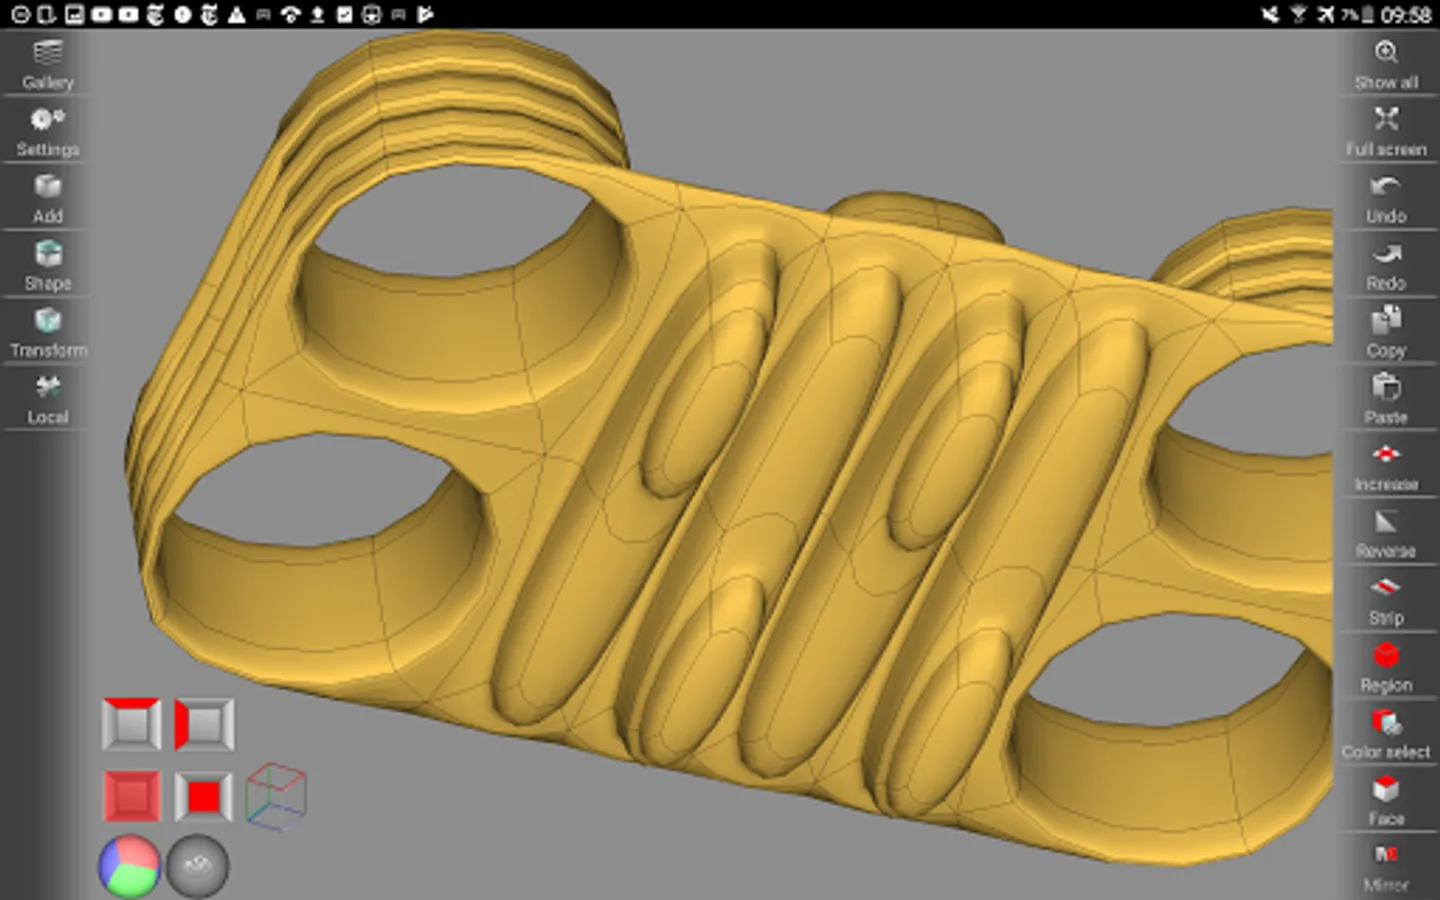The image size is (1440, 900).
Task: Open the Shape tool menu
Action: [46, 265]
